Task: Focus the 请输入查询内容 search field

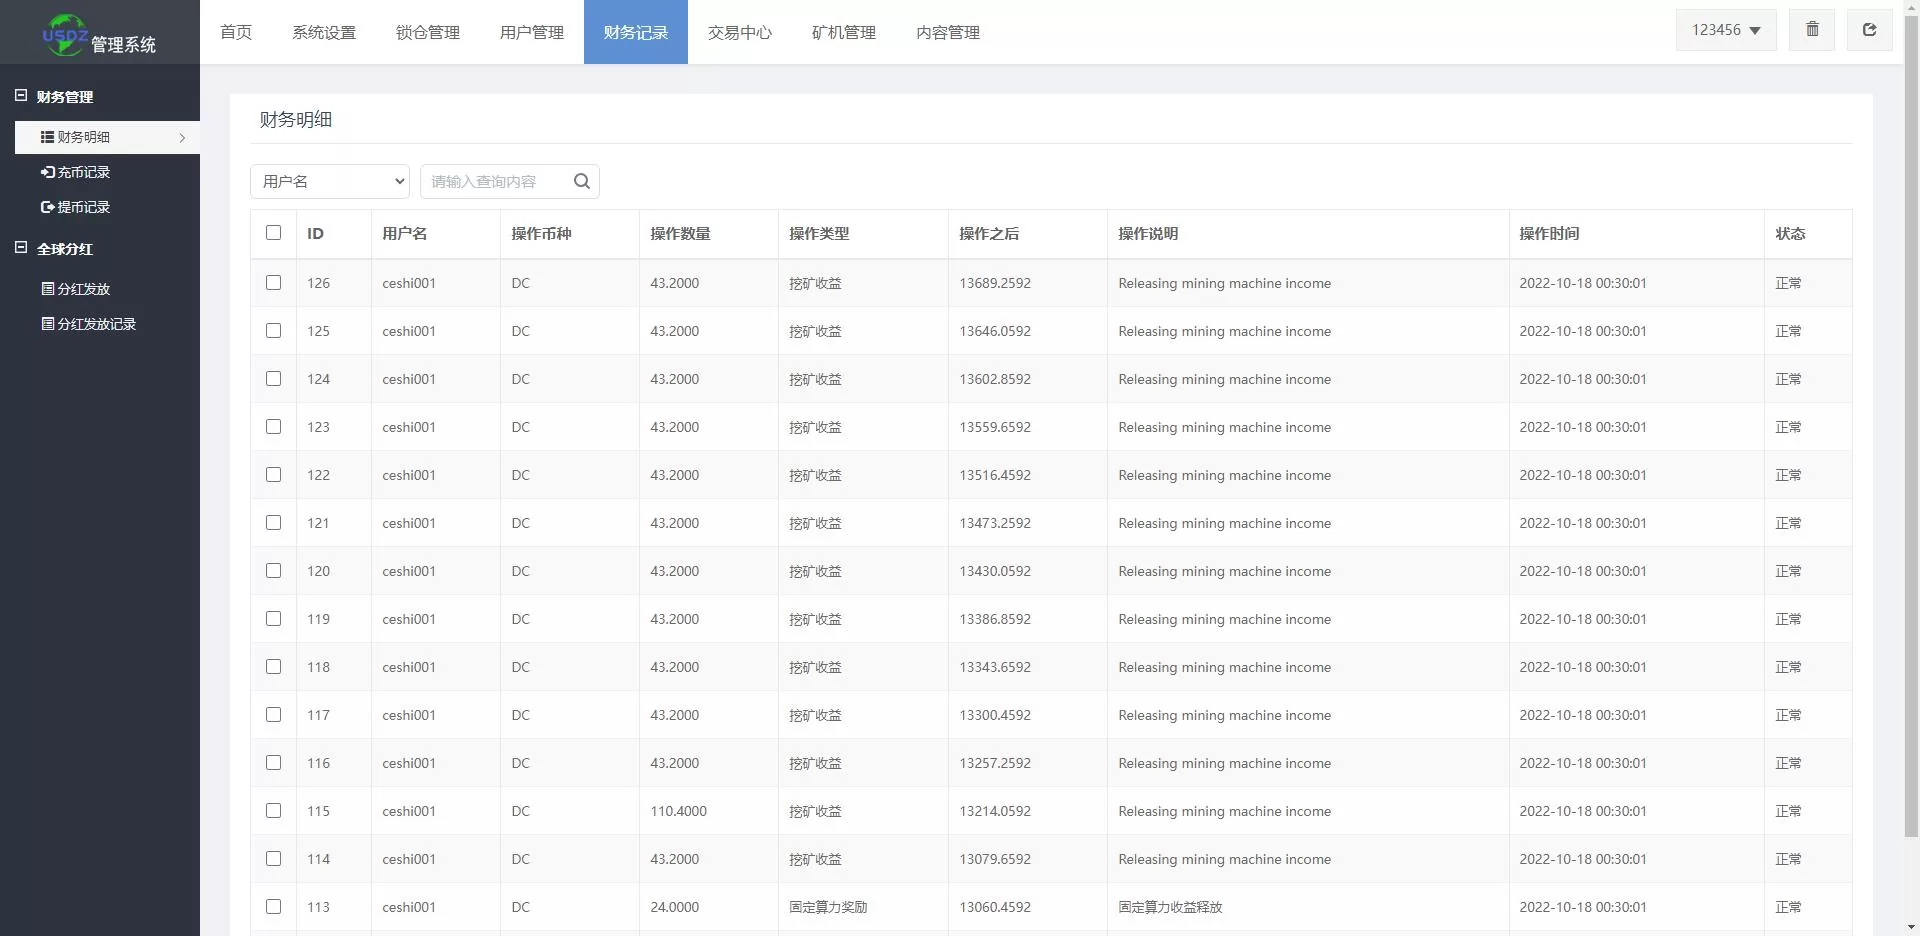Action: 495,181
